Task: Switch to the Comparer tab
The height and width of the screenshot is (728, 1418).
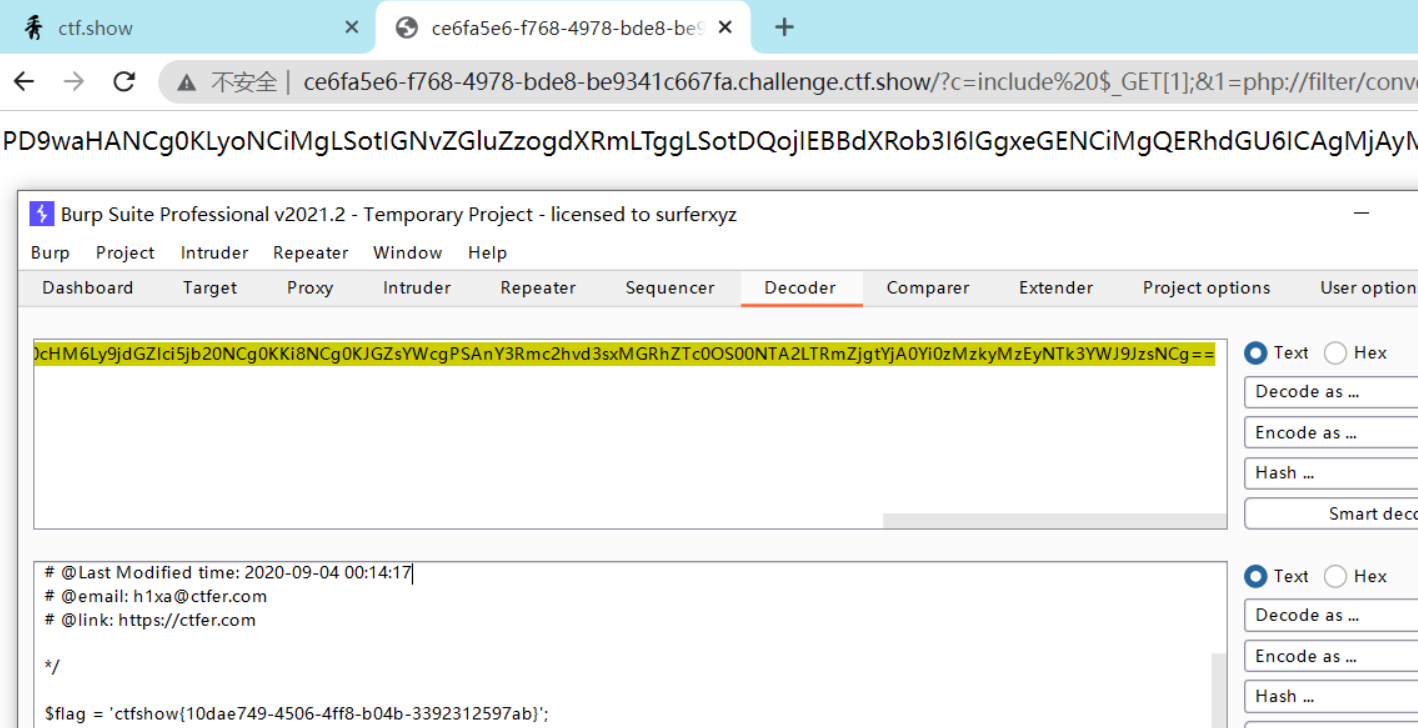Action: 928,288
